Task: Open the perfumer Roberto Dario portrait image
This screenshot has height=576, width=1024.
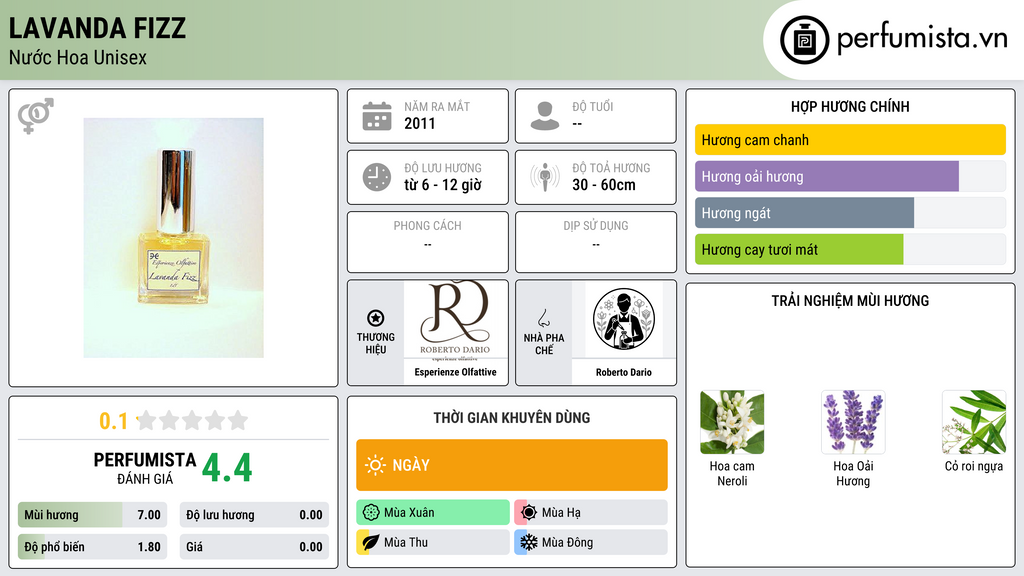Action: click(x=624, y=319)
